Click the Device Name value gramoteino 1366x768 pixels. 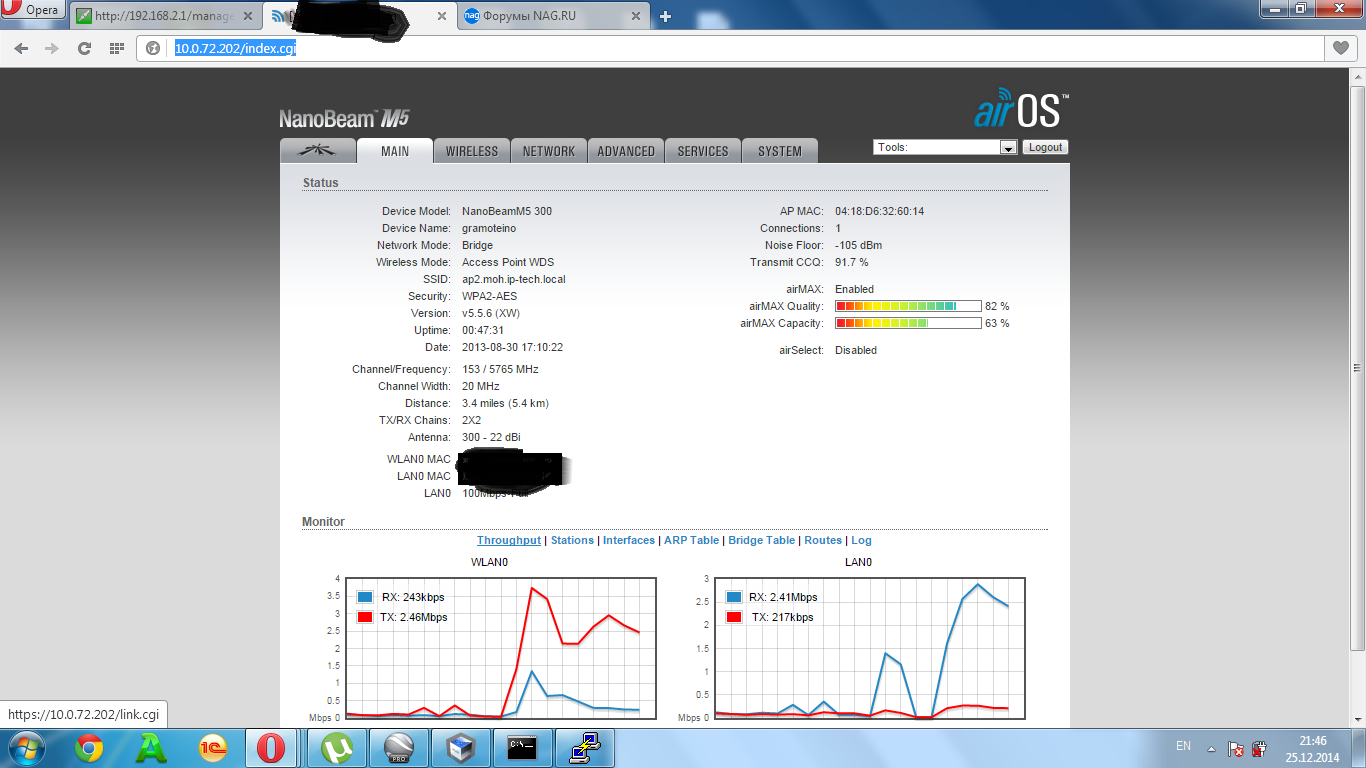(489, 228)
